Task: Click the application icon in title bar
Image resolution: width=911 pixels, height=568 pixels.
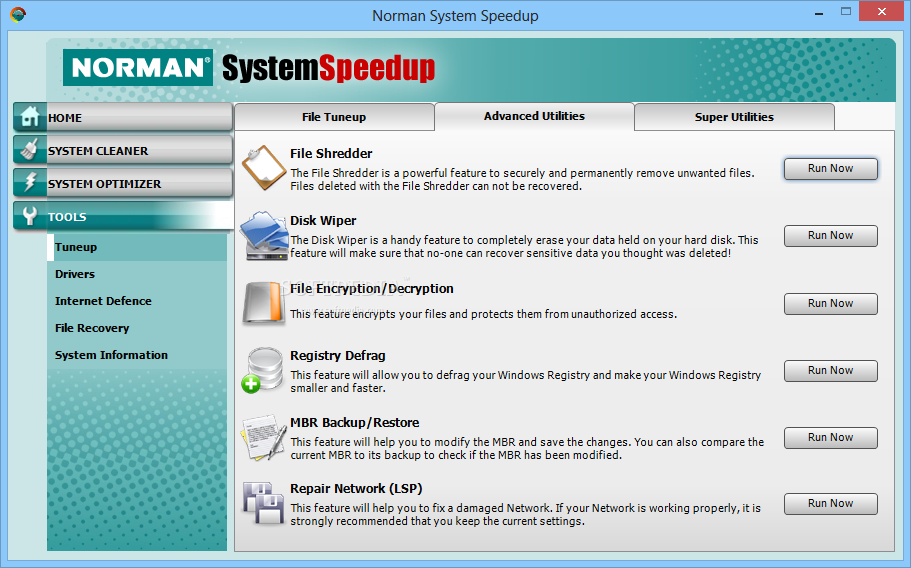Action: click(x=18, y=14)
